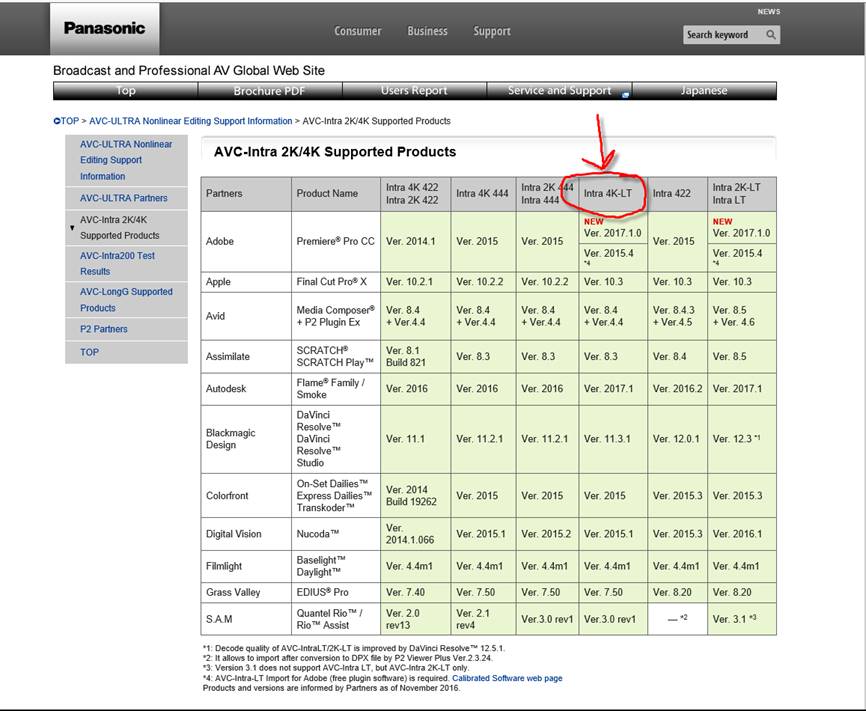Click the Product Name column header
866x711 pixels.
[x=336, y=194]
